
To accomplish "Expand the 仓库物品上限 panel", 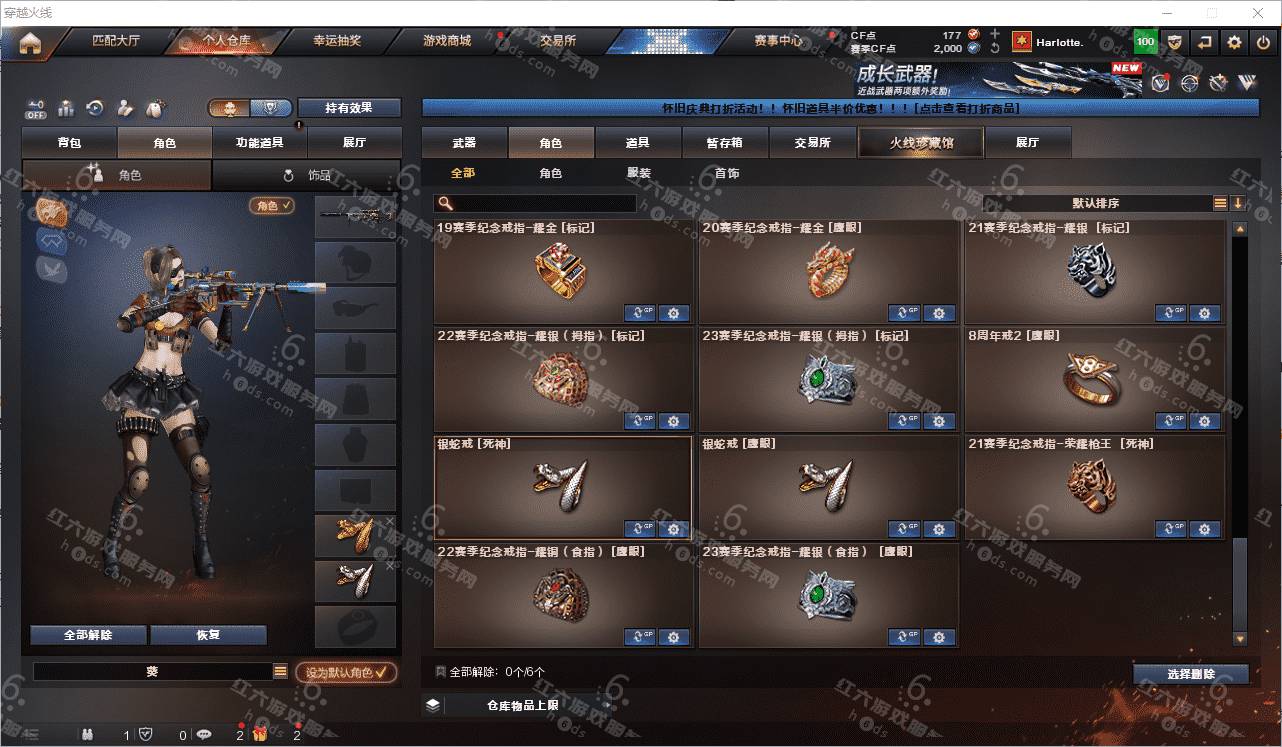I will (432, 705).
